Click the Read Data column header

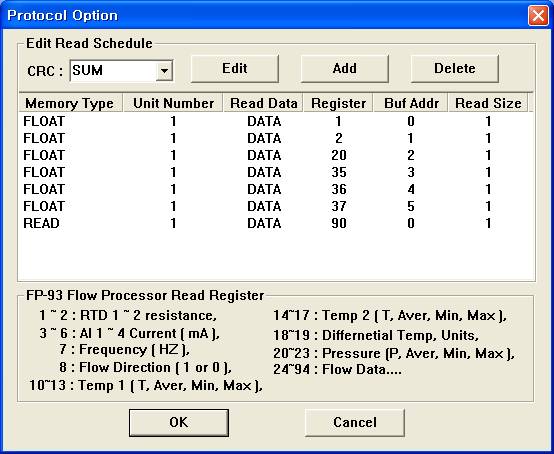coord(263,103)
